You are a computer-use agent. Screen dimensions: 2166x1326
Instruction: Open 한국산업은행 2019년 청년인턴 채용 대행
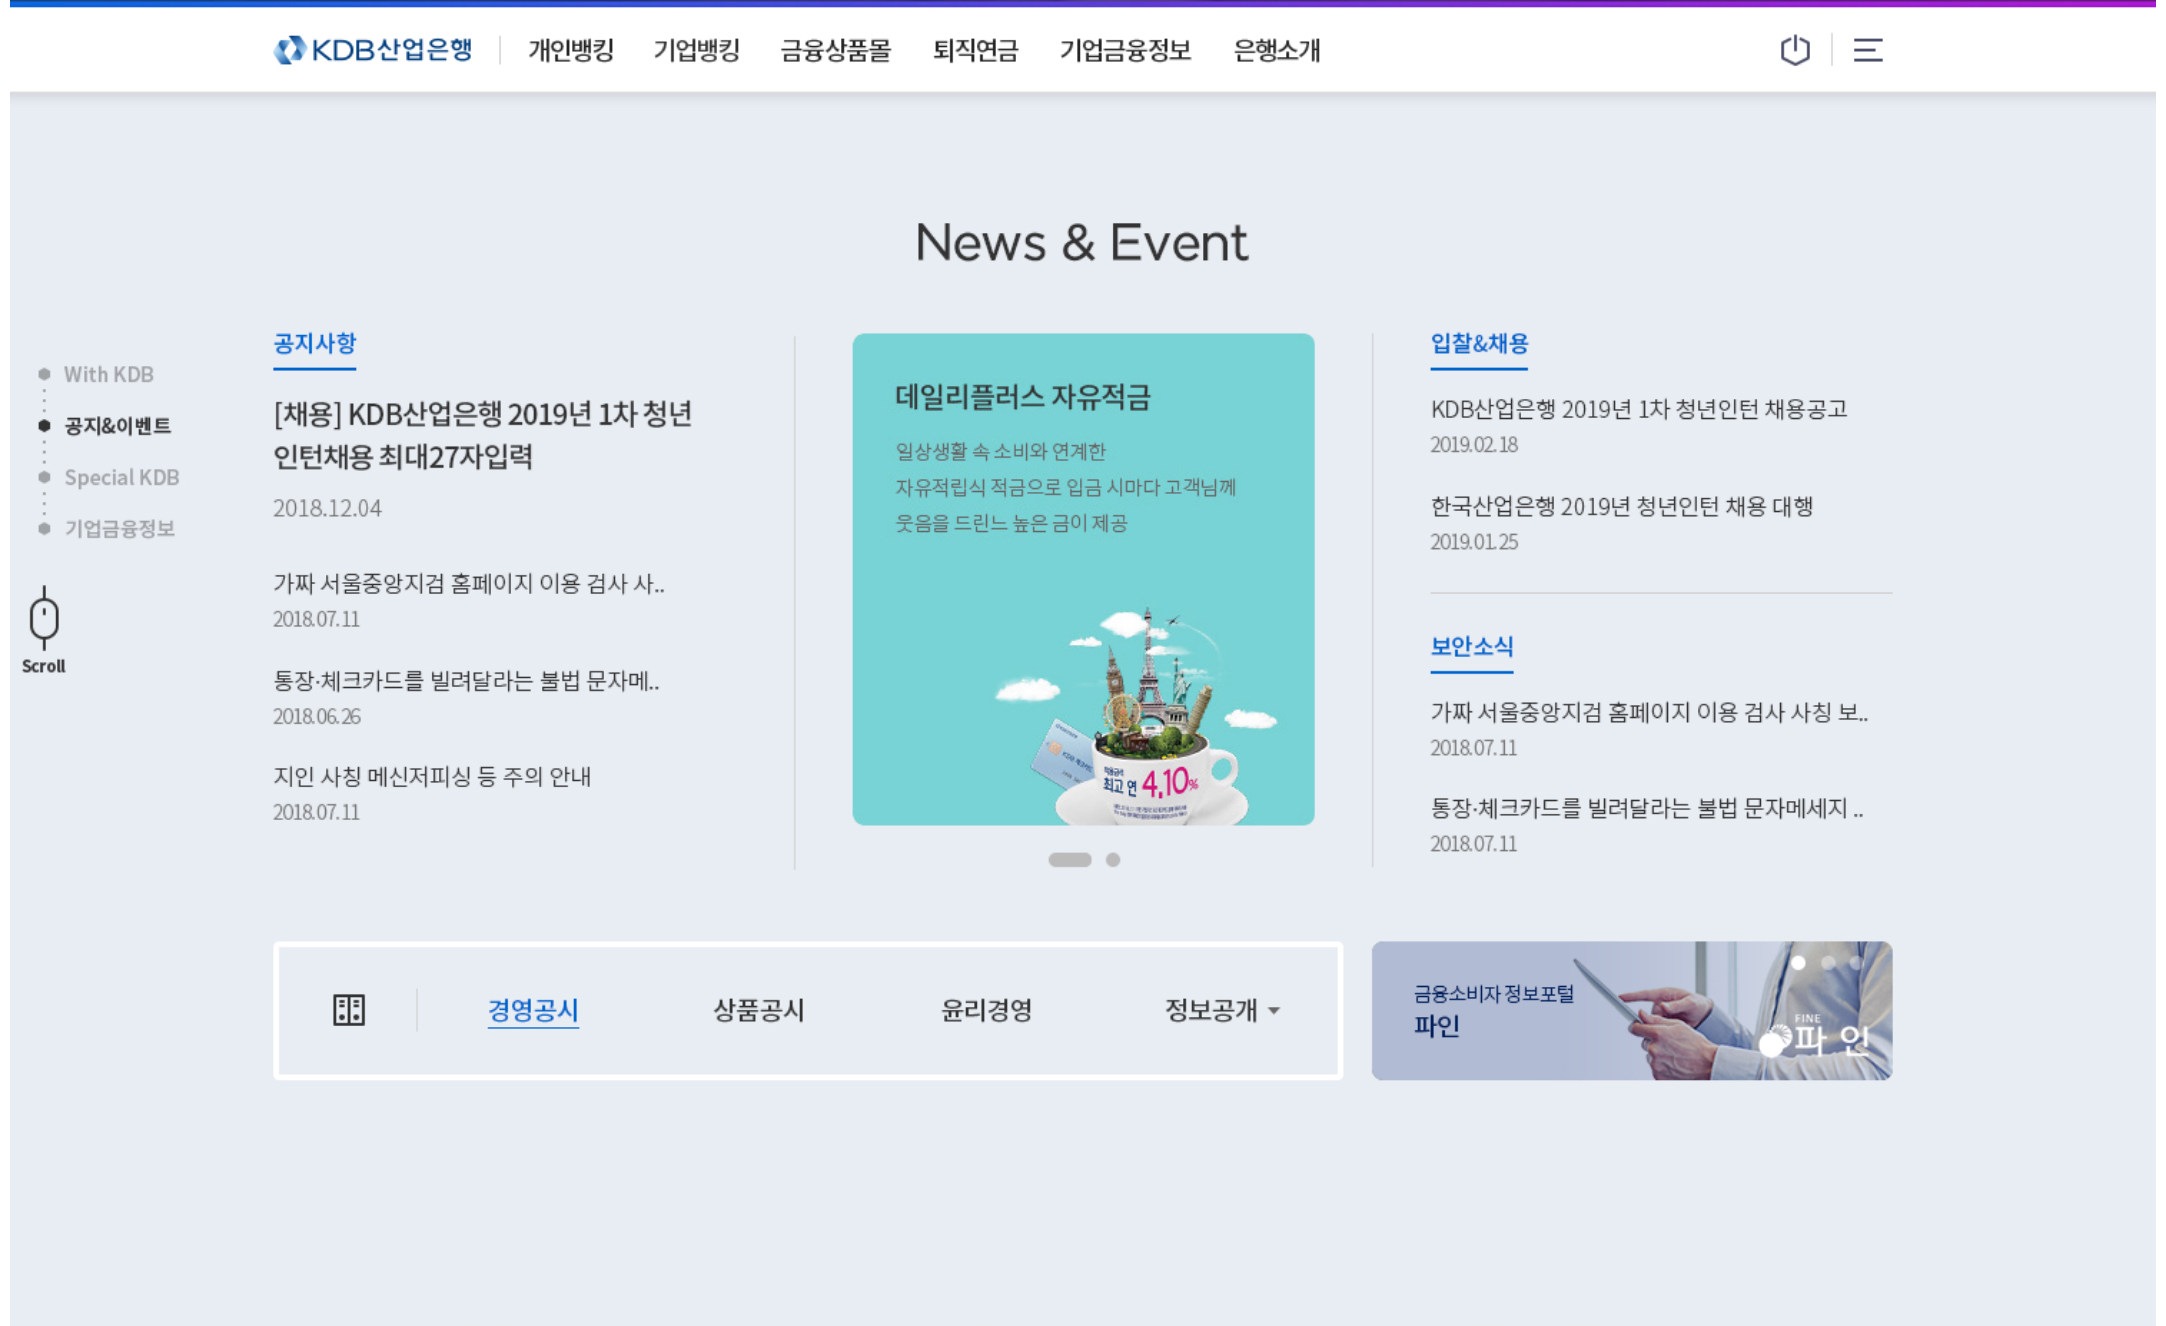coord(1622,506)
